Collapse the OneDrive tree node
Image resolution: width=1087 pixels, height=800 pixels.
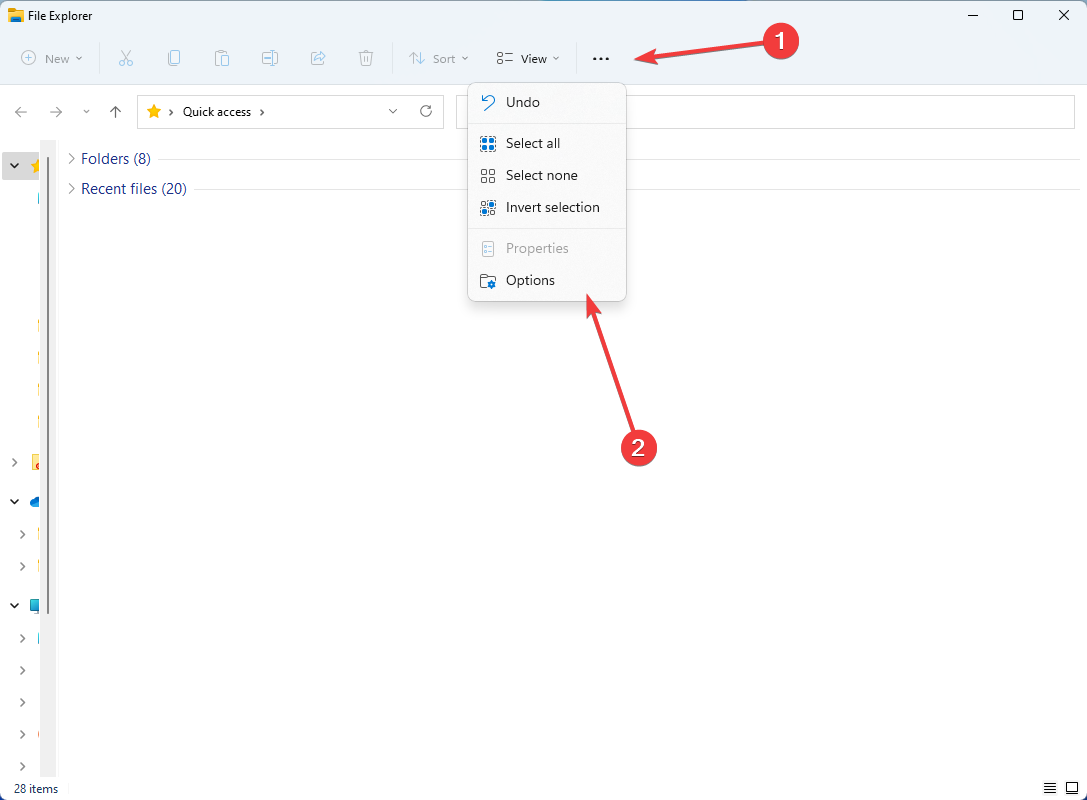click(x=15, y=501)
